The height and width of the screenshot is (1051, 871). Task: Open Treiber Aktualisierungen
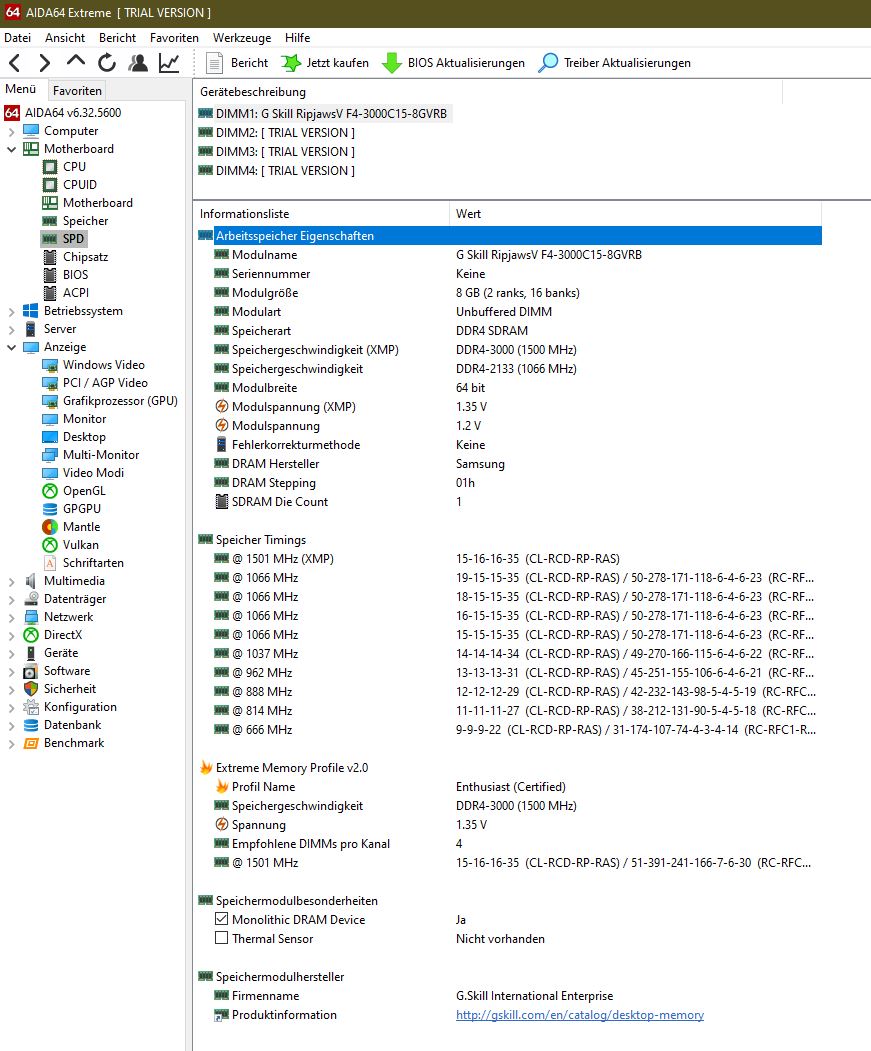[x=614, y=63]
